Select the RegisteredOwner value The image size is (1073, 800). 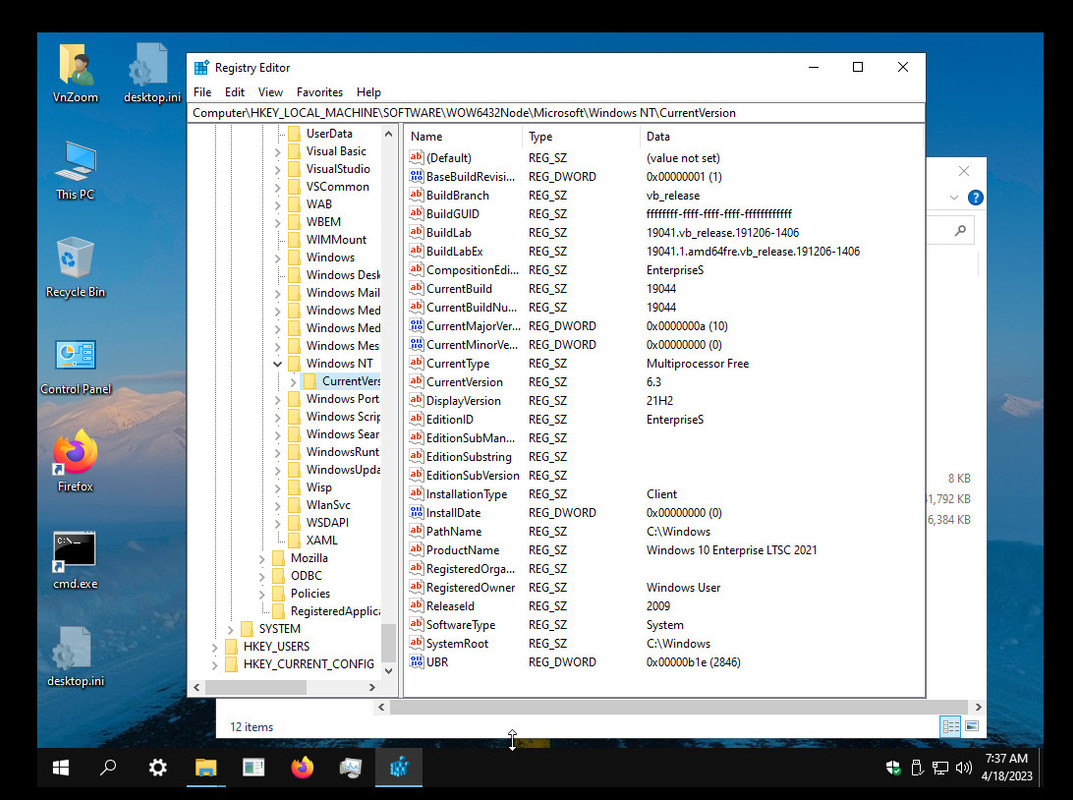click(471, 587)
